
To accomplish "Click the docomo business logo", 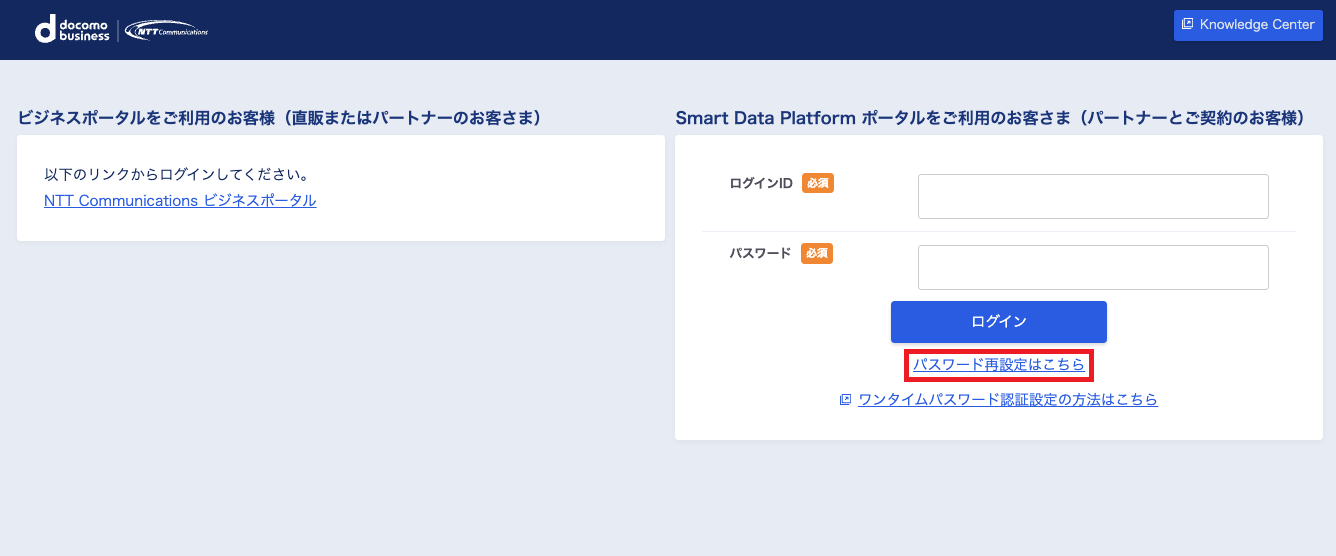I will coord(72,30).
